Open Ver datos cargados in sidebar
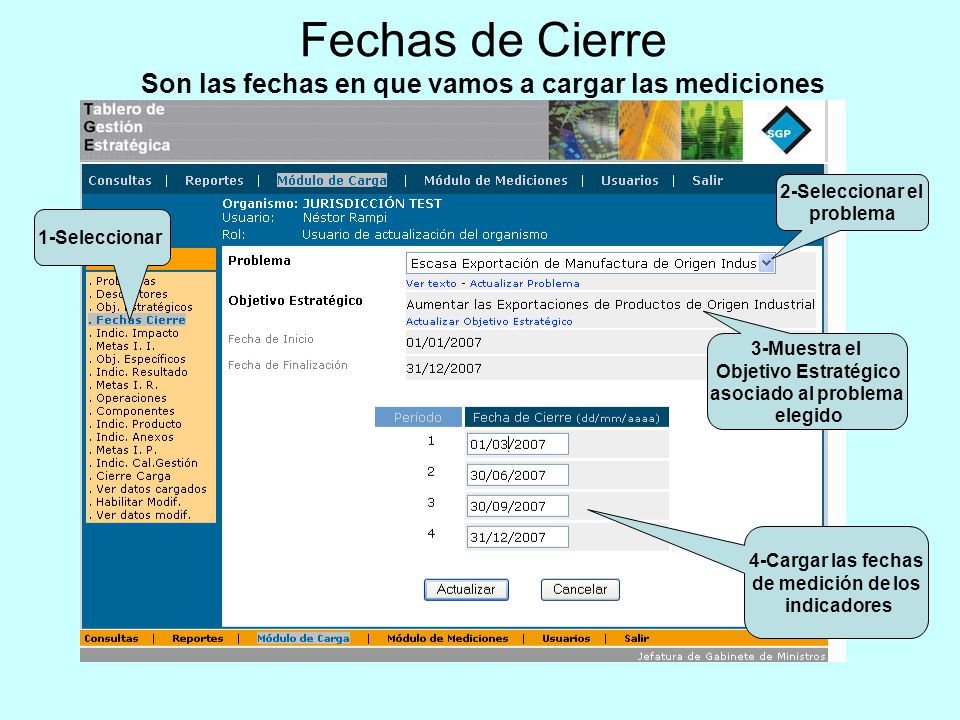960x720 pixels. point(151,489)
